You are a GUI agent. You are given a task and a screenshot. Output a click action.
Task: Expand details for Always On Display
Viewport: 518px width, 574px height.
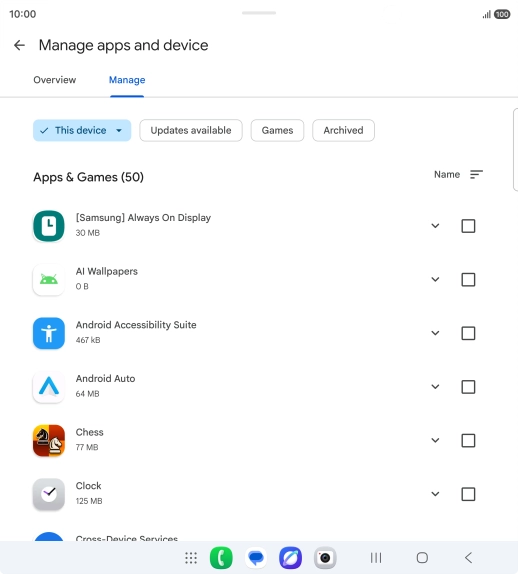coord(435,226)
